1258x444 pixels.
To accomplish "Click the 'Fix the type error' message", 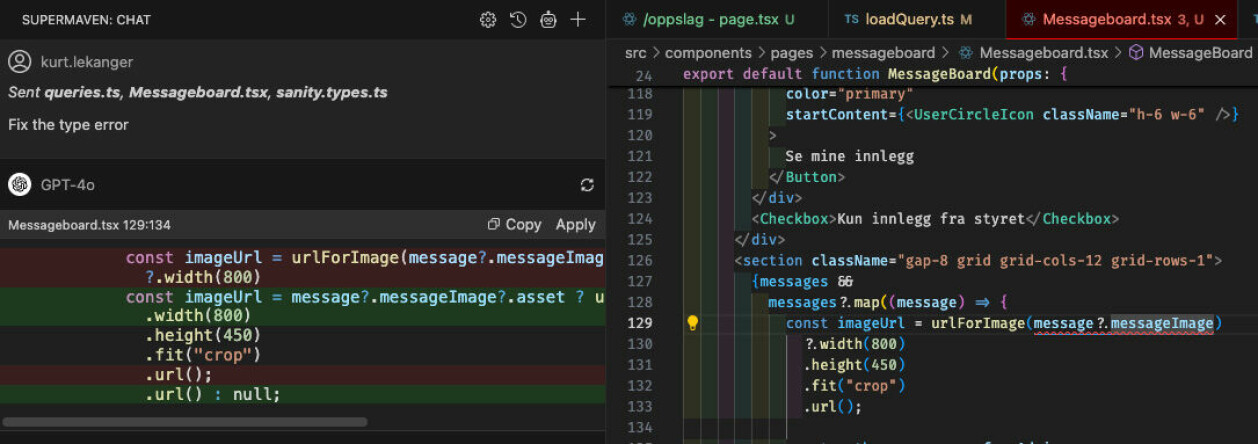I will click(68, 125).
